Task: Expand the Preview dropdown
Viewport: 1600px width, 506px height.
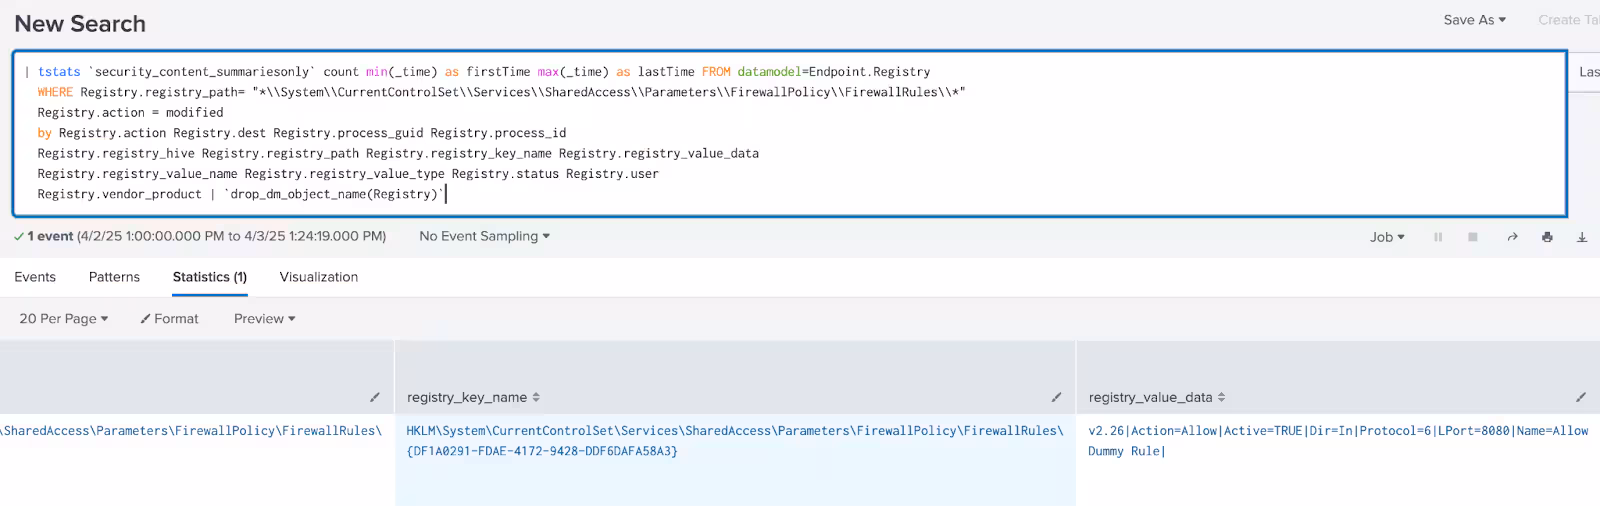Action: [264, 319]
